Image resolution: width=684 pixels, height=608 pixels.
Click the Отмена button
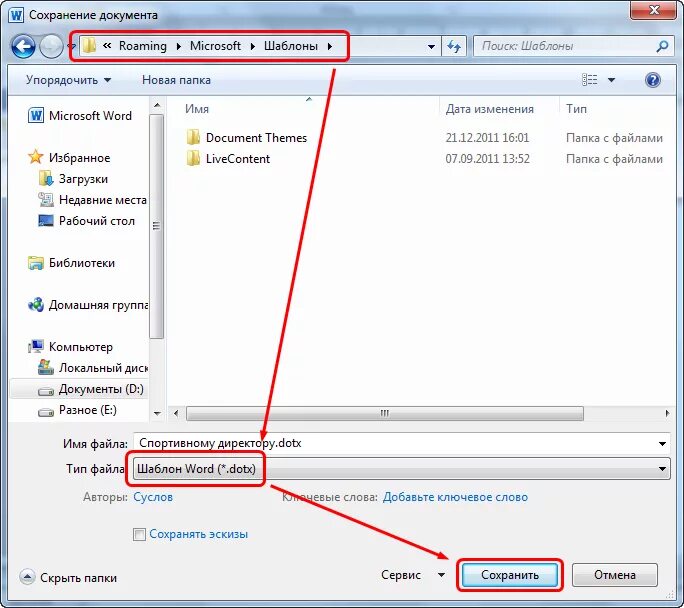(x=615, y=575)
